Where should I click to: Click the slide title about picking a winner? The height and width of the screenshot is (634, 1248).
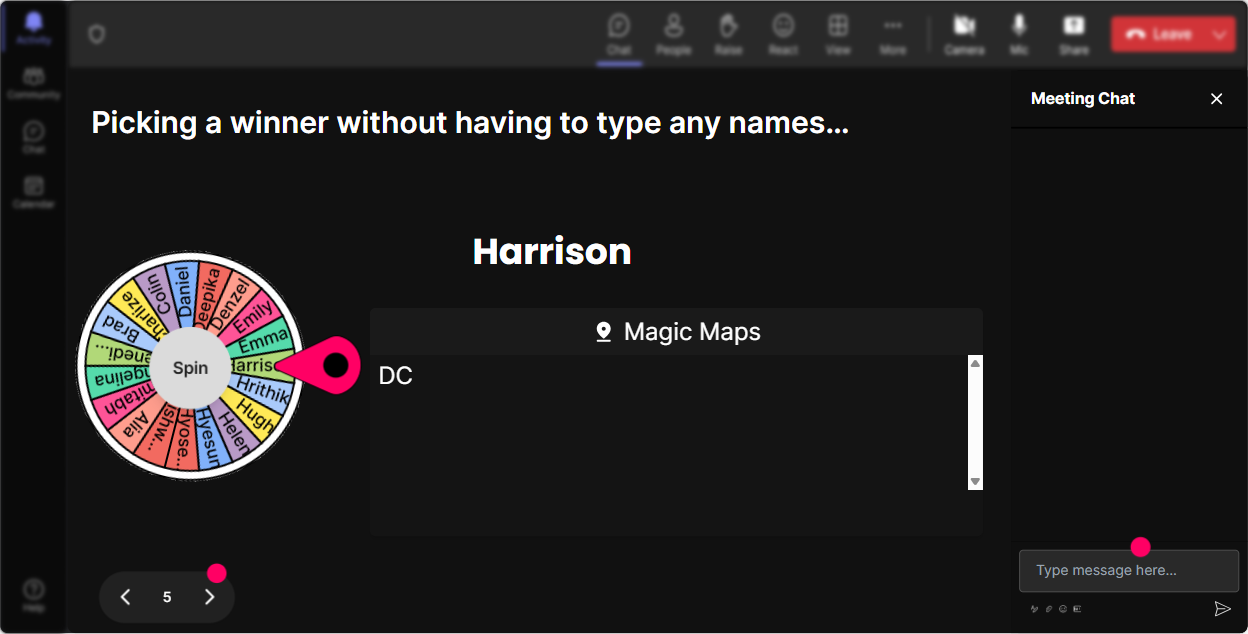click(x=470, y=123)
